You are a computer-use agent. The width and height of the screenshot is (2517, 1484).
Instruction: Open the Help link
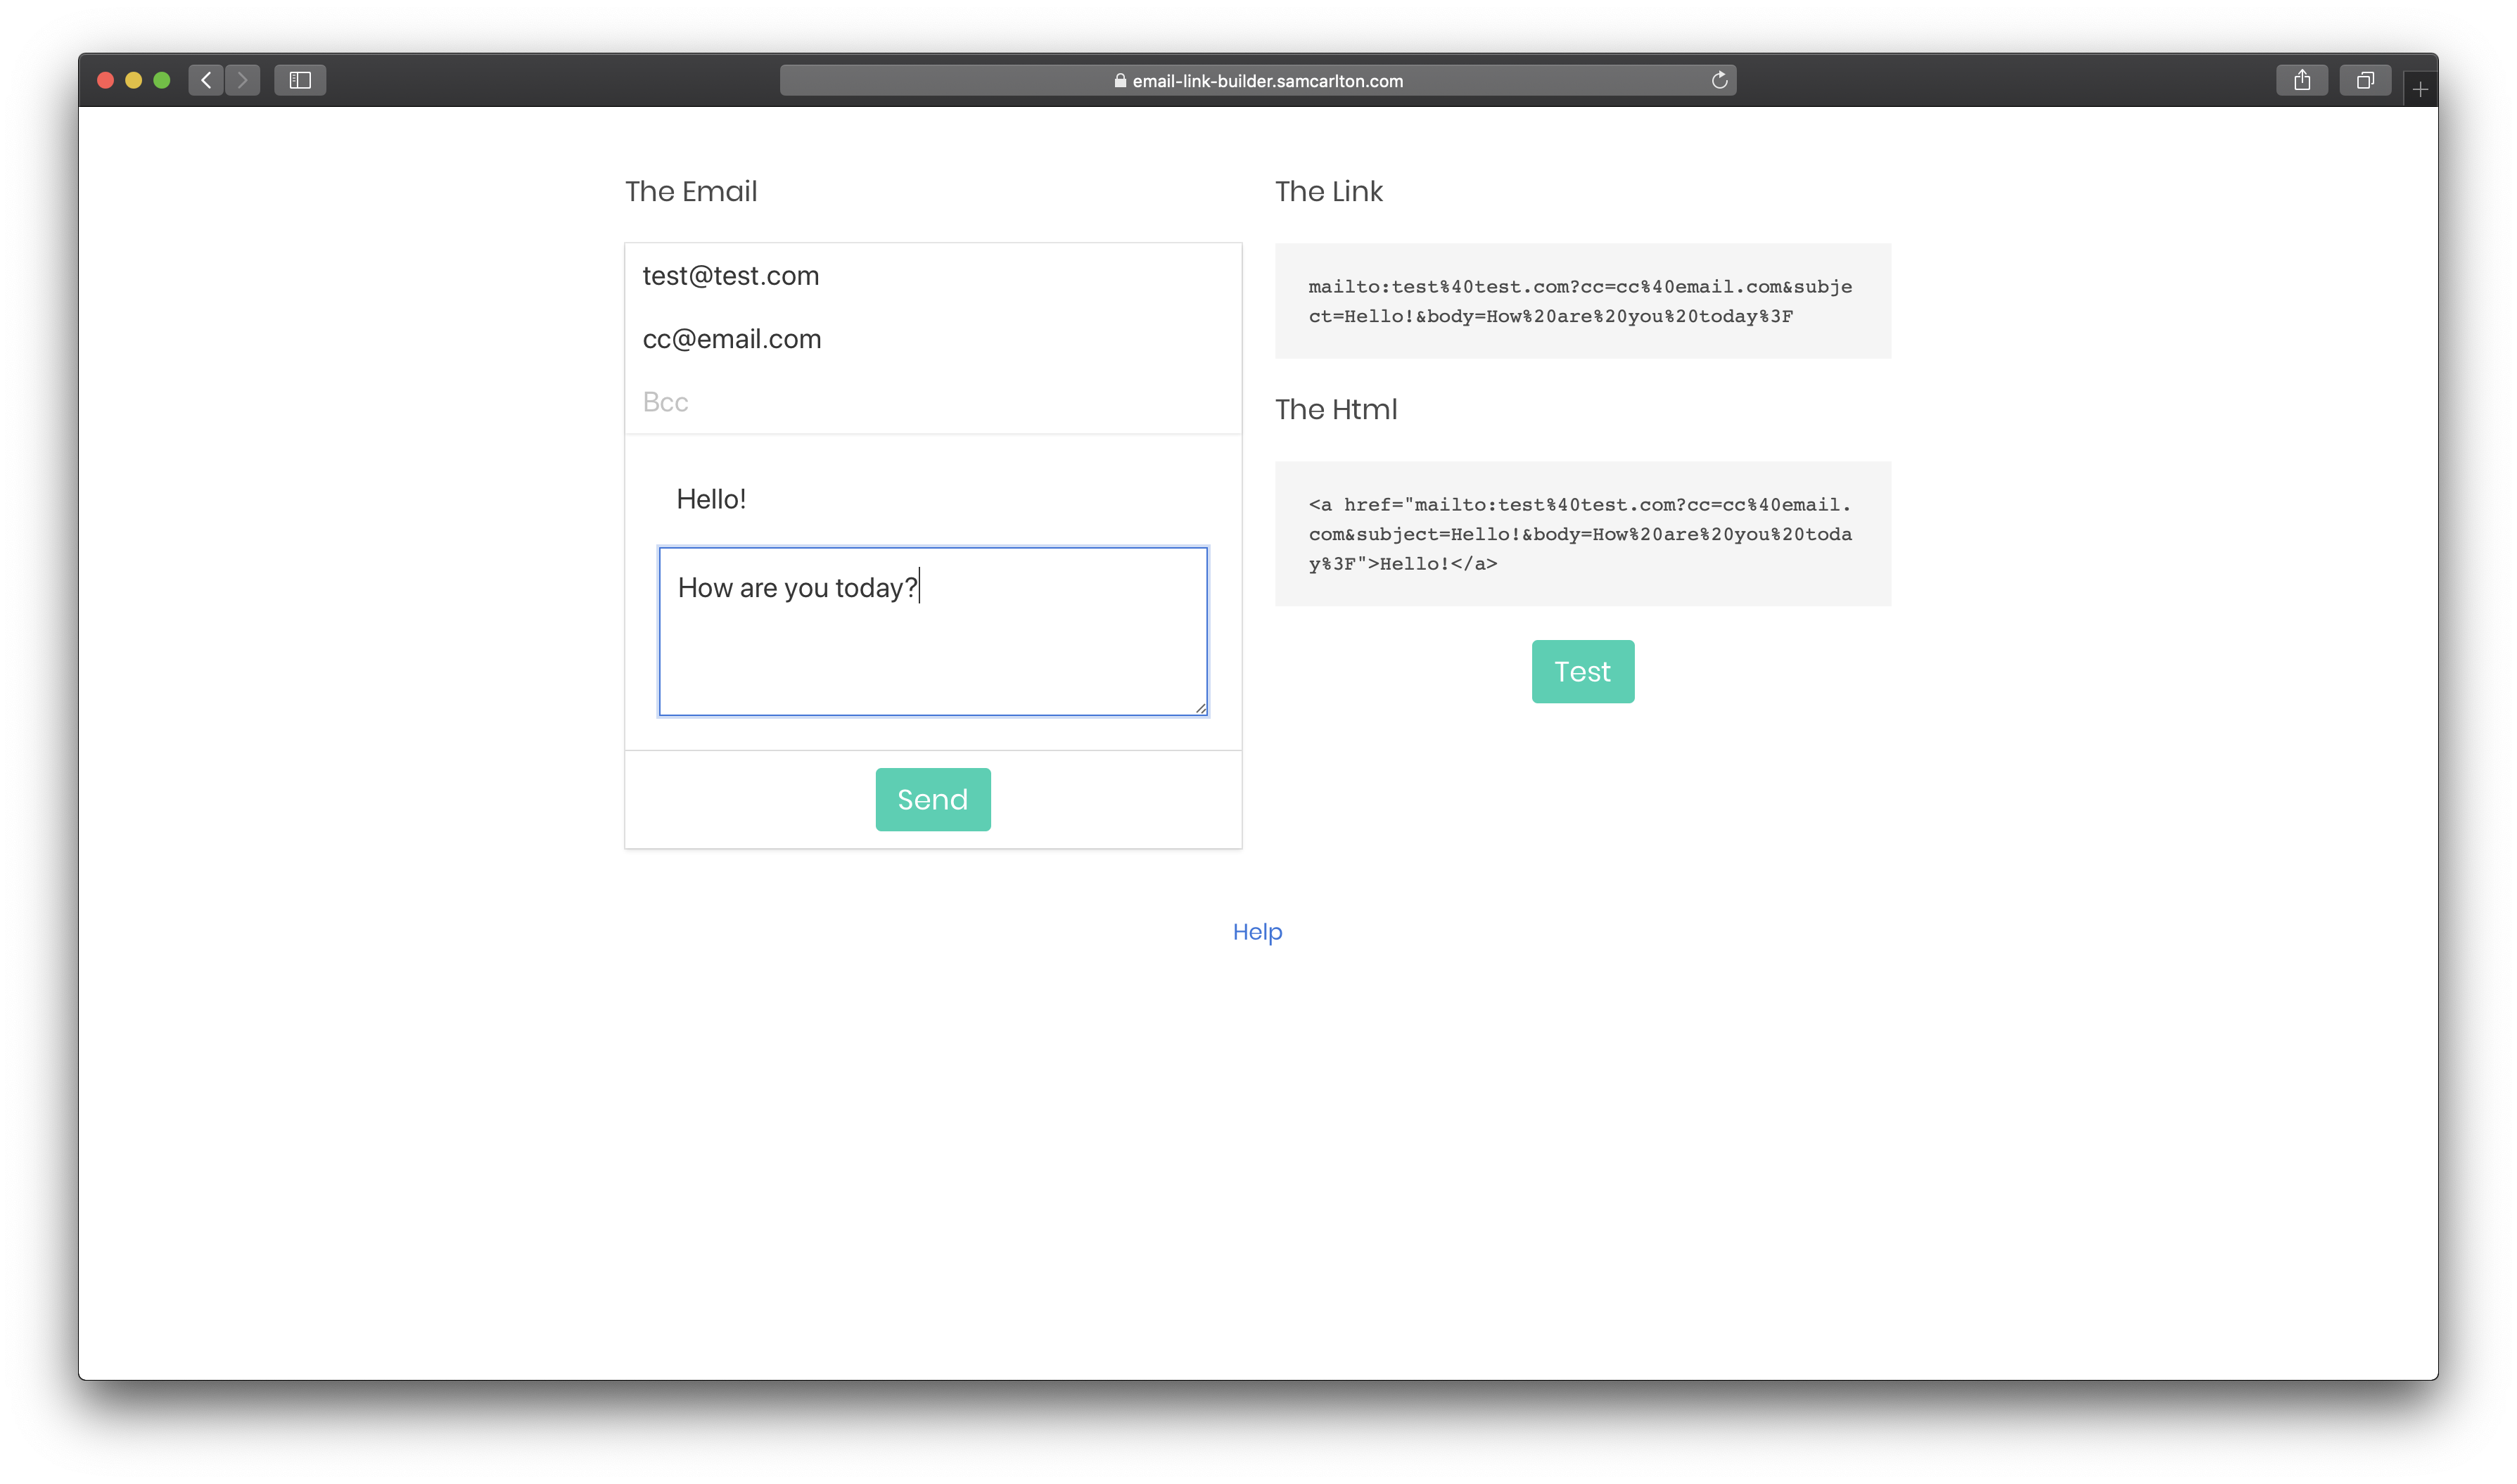tap(1257, 931)
